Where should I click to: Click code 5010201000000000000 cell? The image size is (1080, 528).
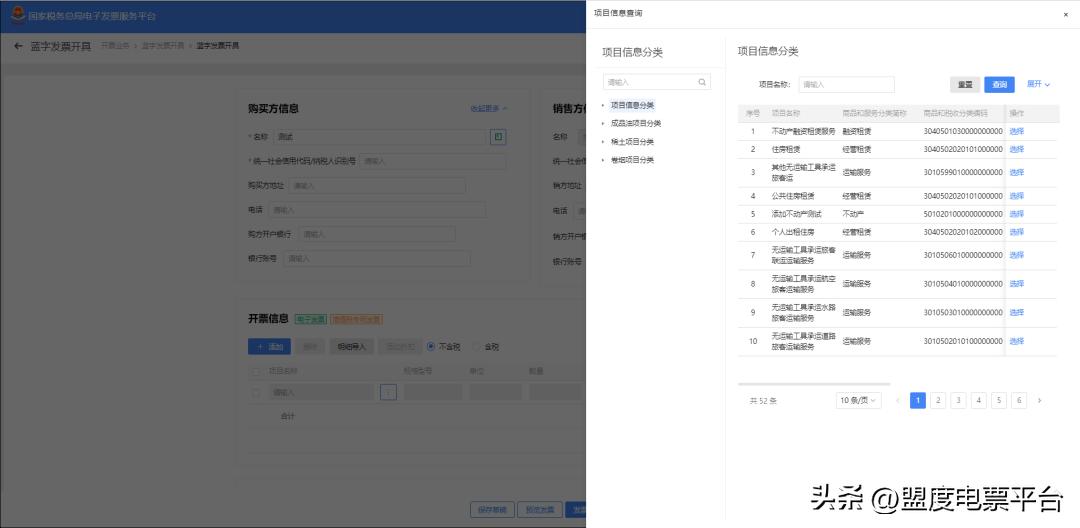[x=963, y=214]
